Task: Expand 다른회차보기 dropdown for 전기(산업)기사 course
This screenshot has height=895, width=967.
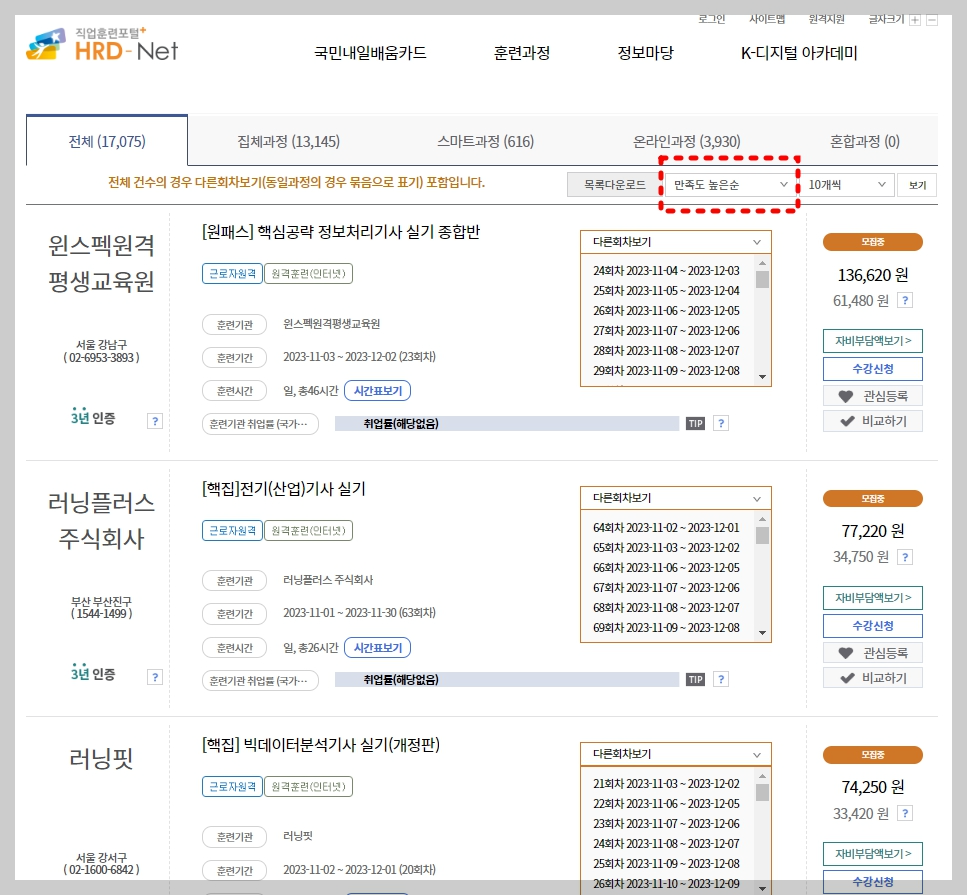Action: coord(675,498)
